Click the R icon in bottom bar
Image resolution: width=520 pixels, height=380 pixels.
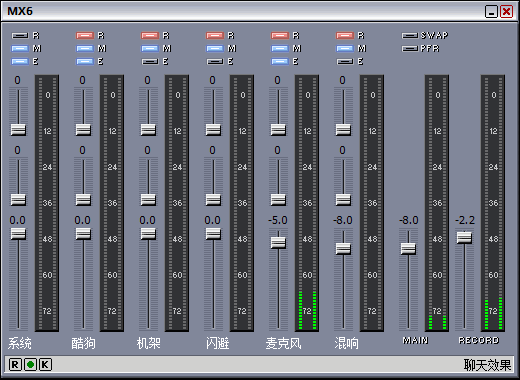[15, 365]
